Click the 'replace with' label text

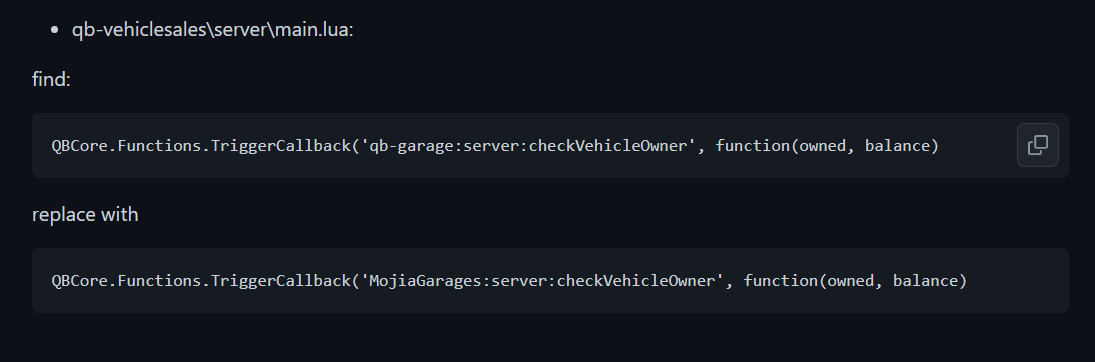pos(85,214)
